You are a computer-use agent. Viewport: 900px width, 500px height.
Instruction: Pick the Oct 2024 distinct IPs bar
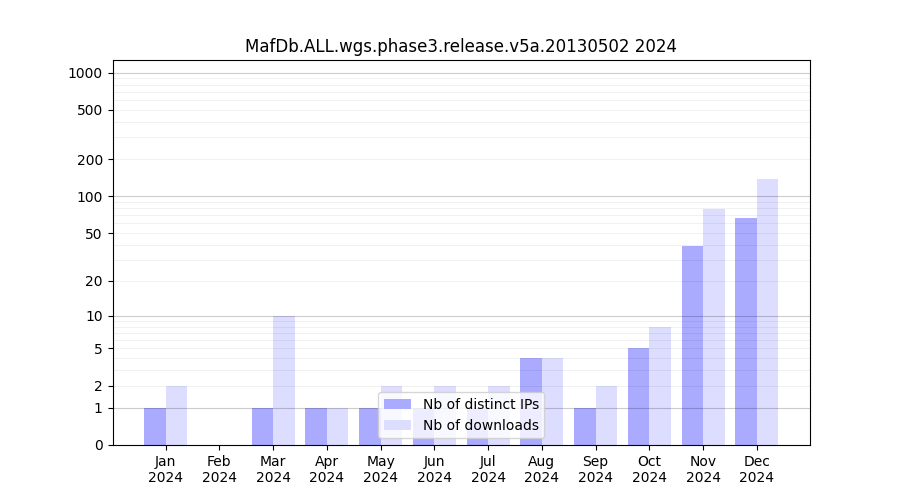tap(638, 396)
